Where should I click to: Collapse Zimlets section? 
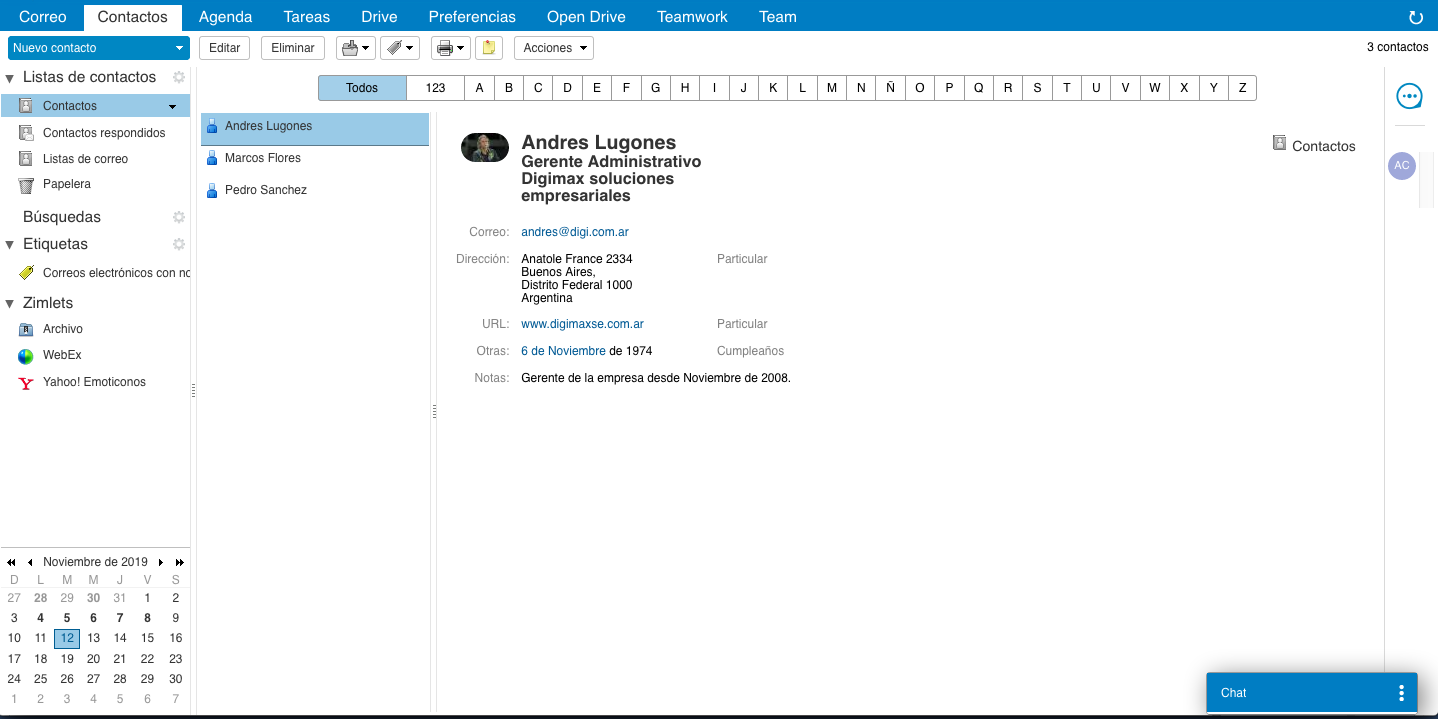click(10, 304)
